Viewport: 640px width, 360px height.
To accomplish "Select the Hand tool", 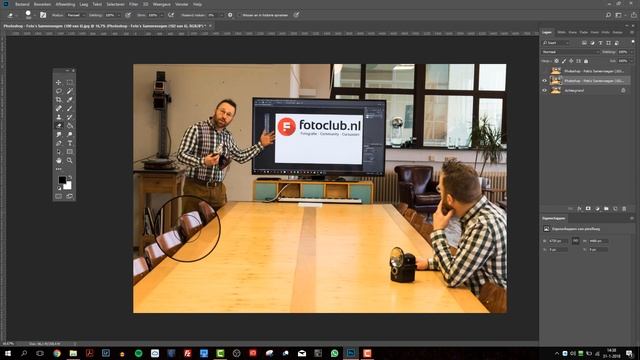I will [x=59, y=160].
